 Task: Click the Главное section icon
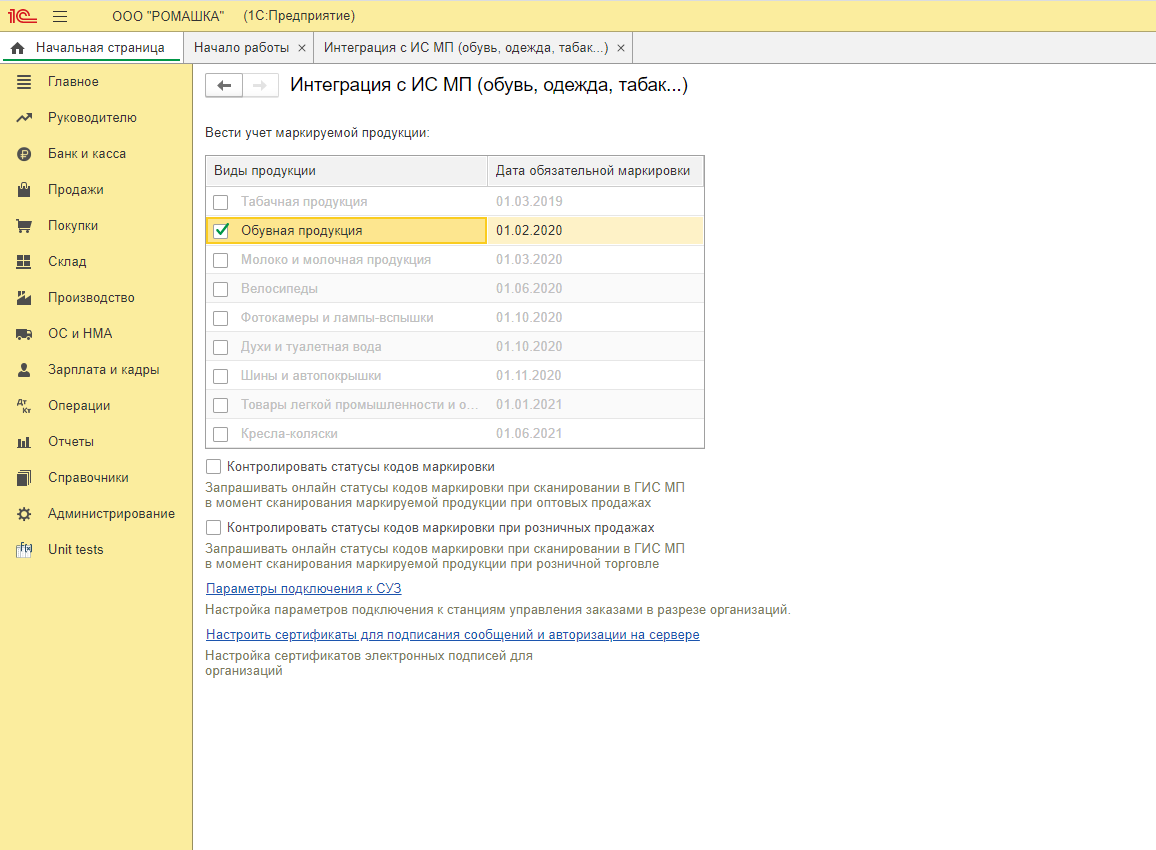24,82
